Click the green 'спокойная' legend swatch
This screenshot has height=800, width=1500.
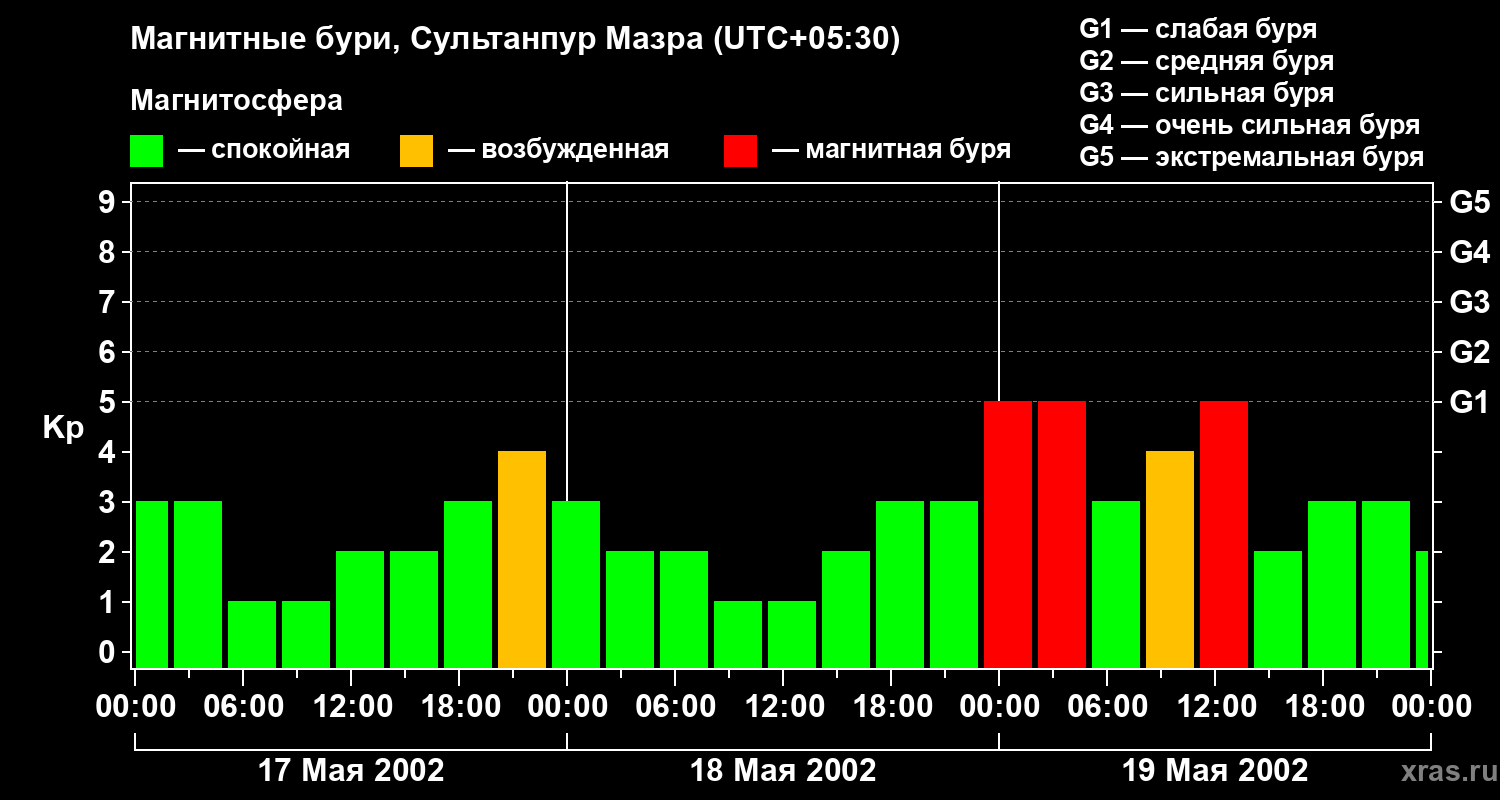click(x=147, y=151)
